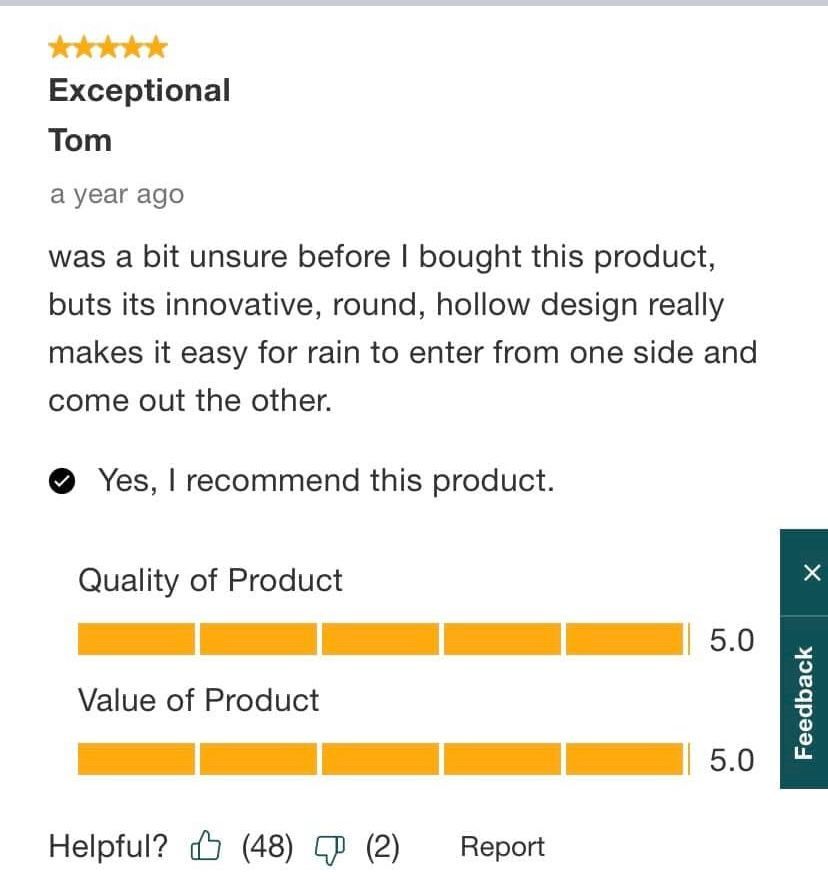Click the helpful vote count (48)
The width and height of the screenshot is (828, 890).
(267, 847)
